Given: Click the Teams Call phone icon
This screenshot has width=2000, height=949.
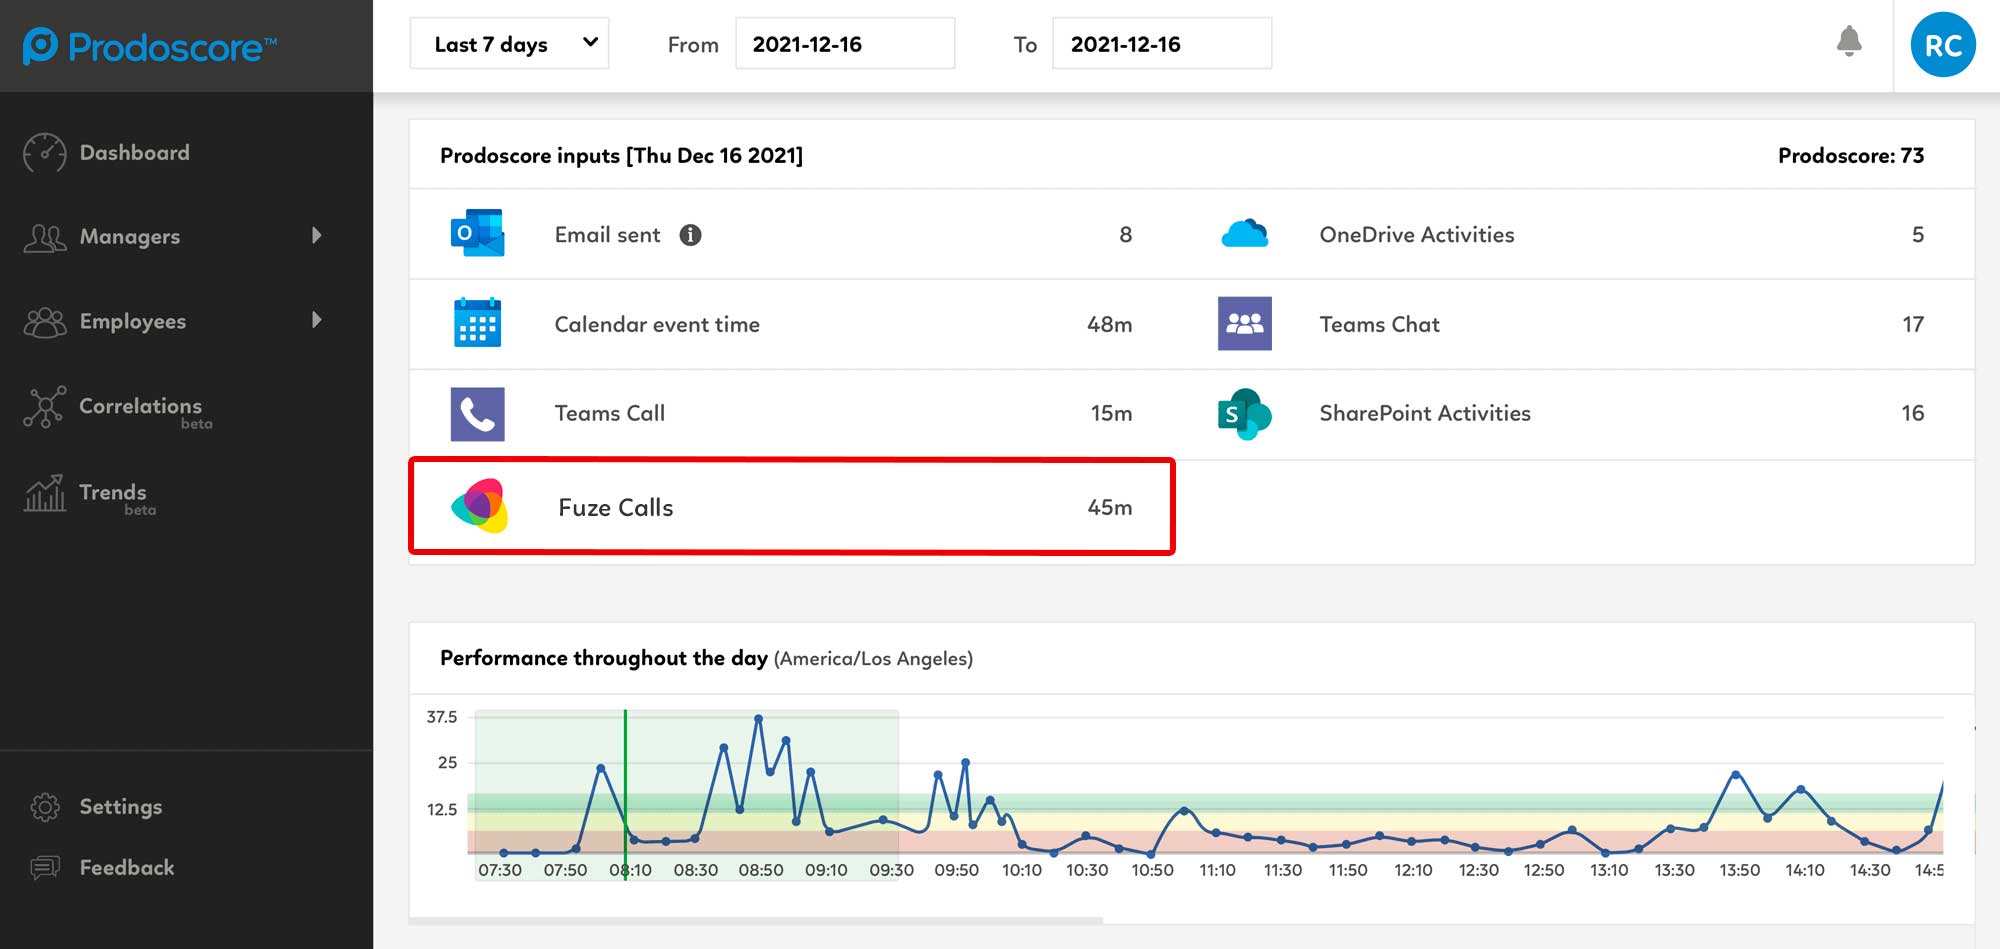Looking at the screenshot, I should pos(477,414).
